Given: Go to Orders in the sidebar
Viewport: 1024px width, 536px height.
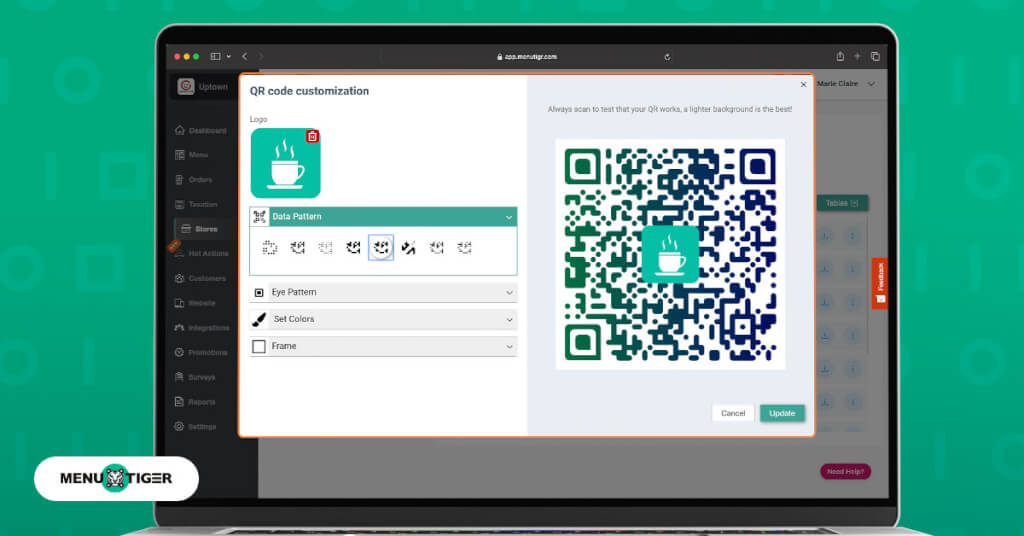Looking at the screenshot, I should point(193,180).
